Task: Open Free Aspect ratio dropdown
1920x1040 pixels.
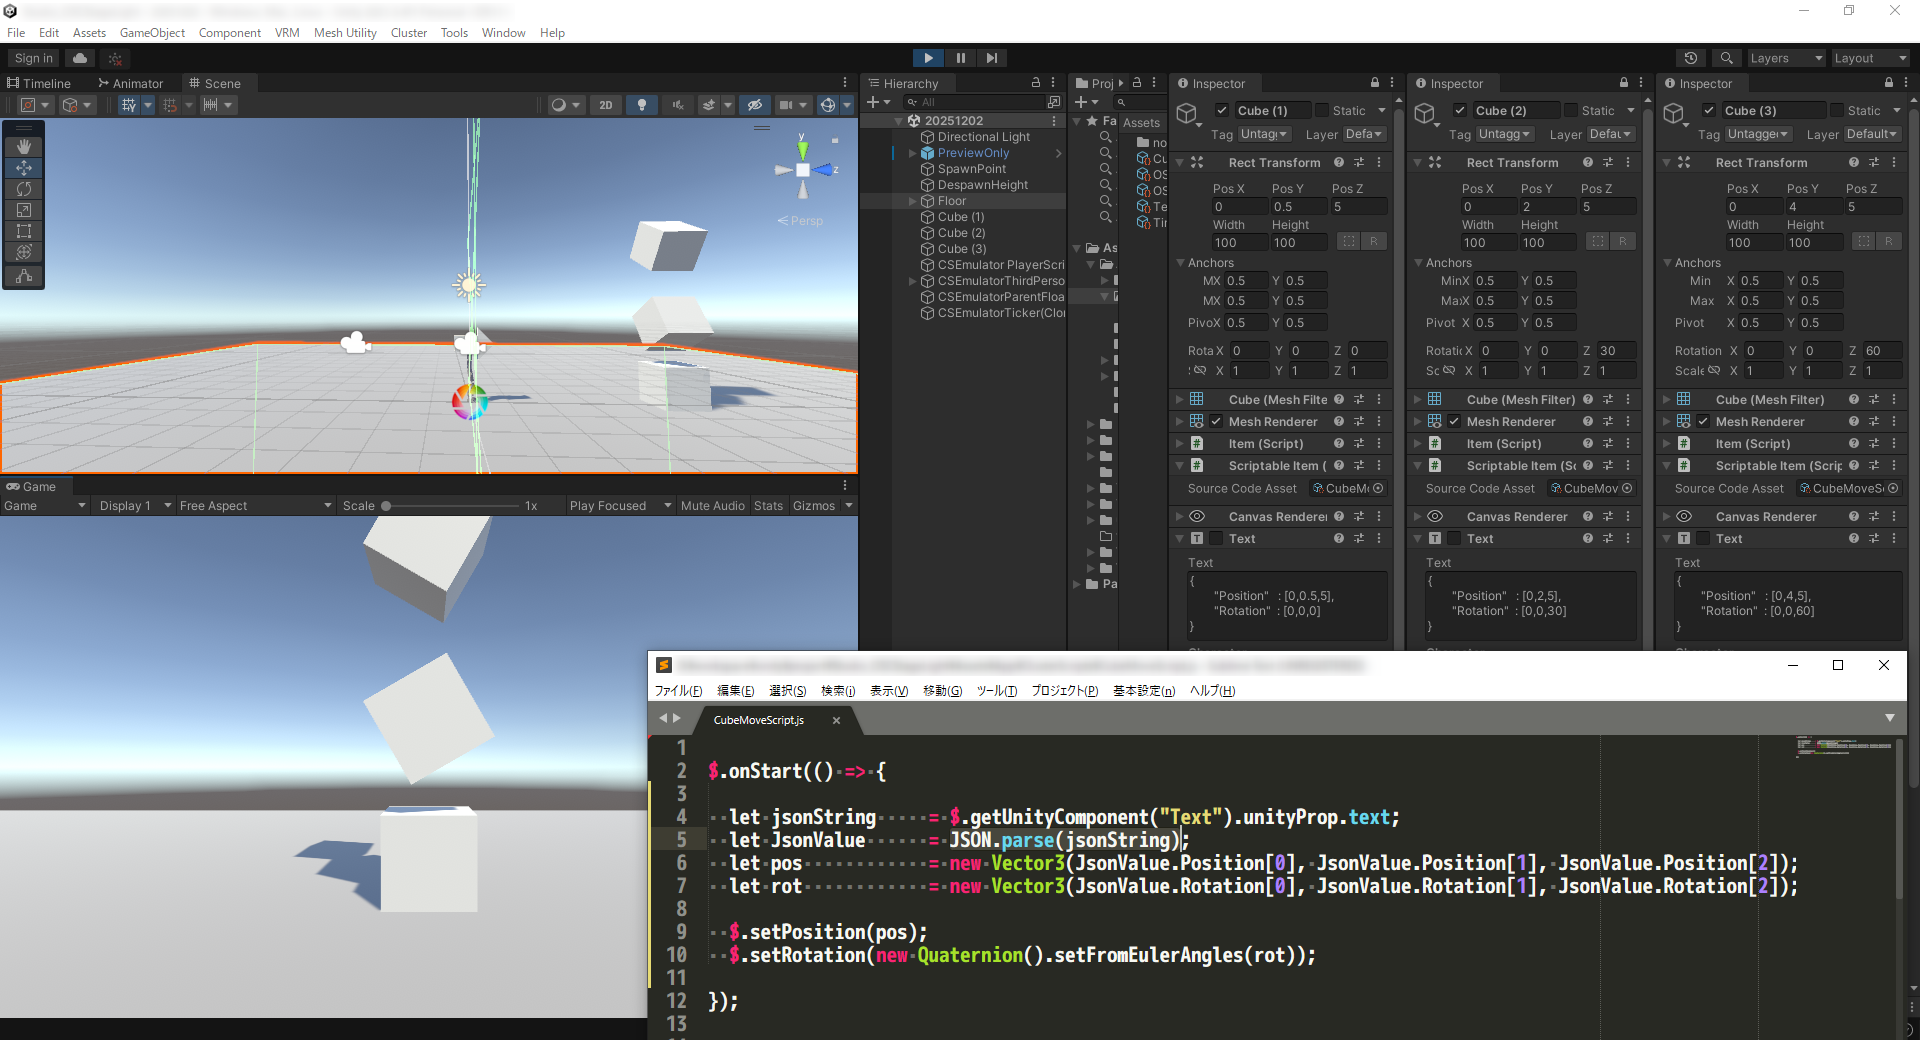Action: (x=255, y=506)
